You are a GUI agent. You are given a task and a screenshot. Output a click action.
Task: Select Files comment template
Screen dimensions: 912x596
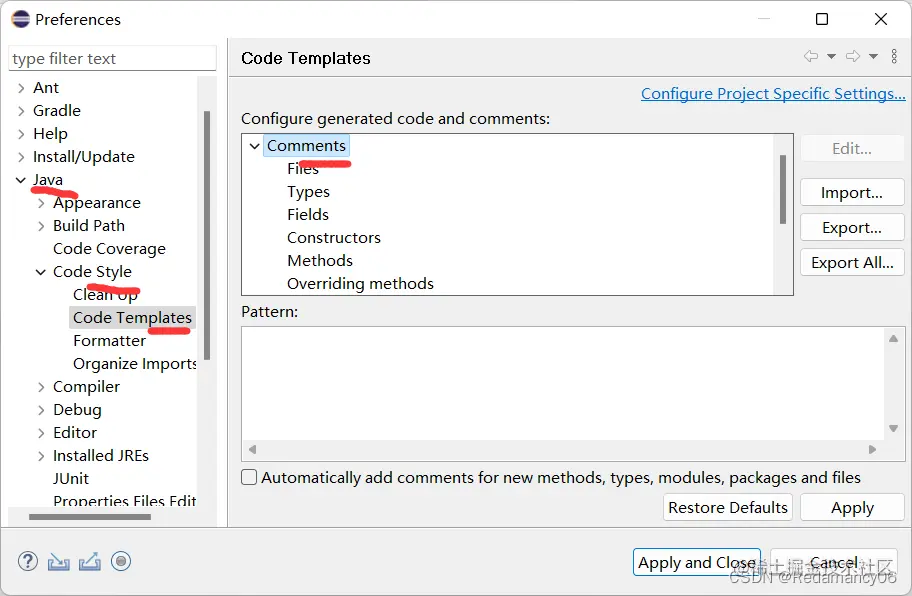(303, 169)
